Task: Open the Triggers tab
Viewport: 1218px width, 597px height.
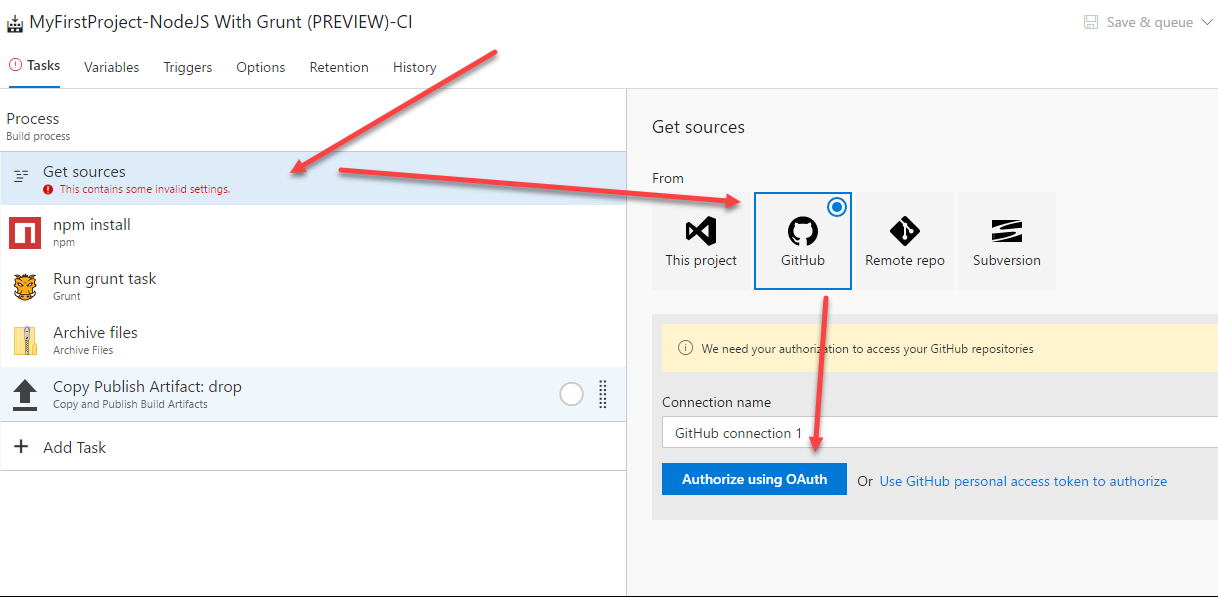Action: (x=188, y=67)
